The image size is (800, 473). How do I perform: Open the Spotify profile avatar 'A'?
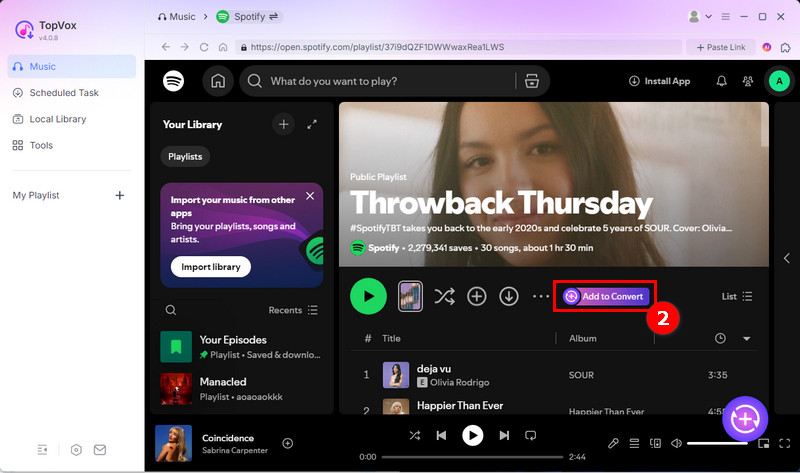(x=779, y=81)
